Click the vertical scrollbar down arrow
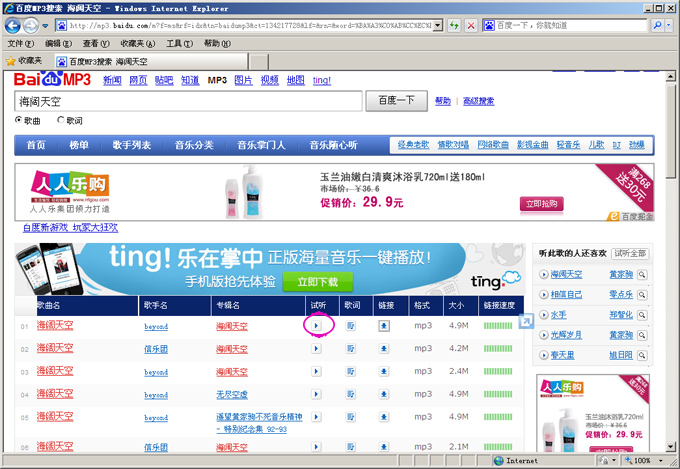Image resolution: width=680 pixels, height=469 pixels. tap(670, 446)
